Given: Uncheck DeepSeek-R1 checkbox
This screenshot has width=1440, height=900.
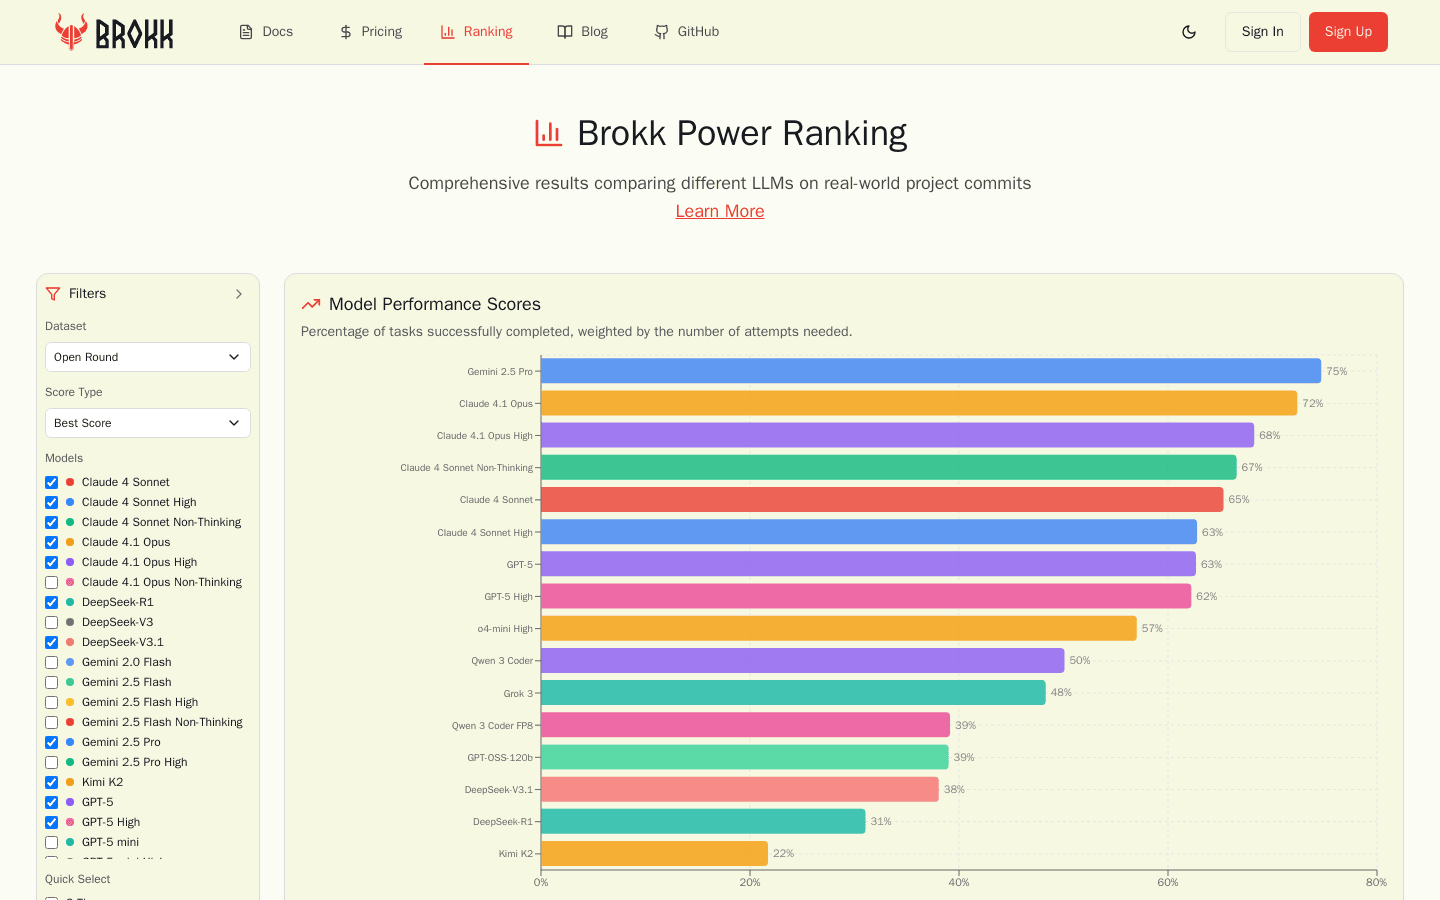Looking at the screenshot, I should pos(51,602).
